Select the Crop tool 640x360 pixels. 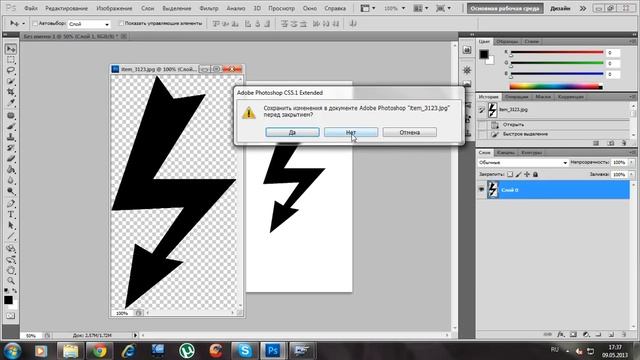click(x=11, y=92)
